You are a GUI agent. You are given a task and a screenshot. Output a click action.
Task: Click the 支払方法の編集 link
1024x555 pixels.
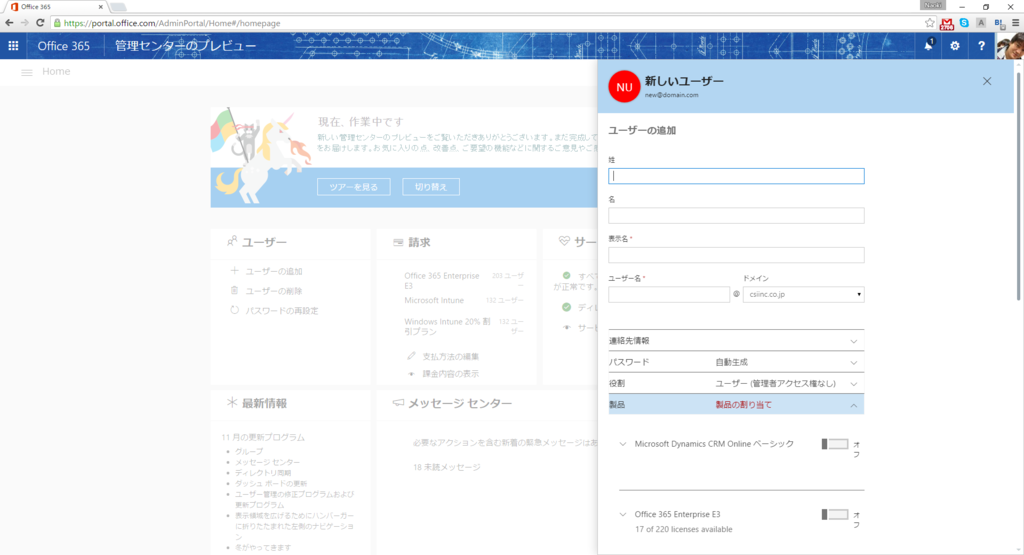pos(451,357)
